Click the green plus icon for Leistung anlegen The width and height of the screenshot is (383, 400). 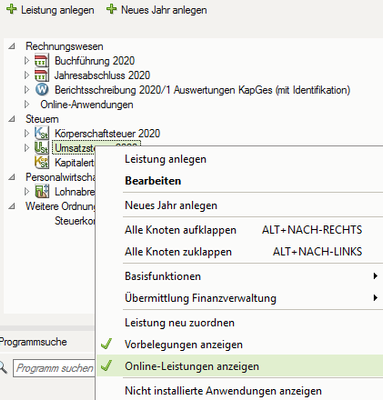pyautogui.click(x=12, y=9)
